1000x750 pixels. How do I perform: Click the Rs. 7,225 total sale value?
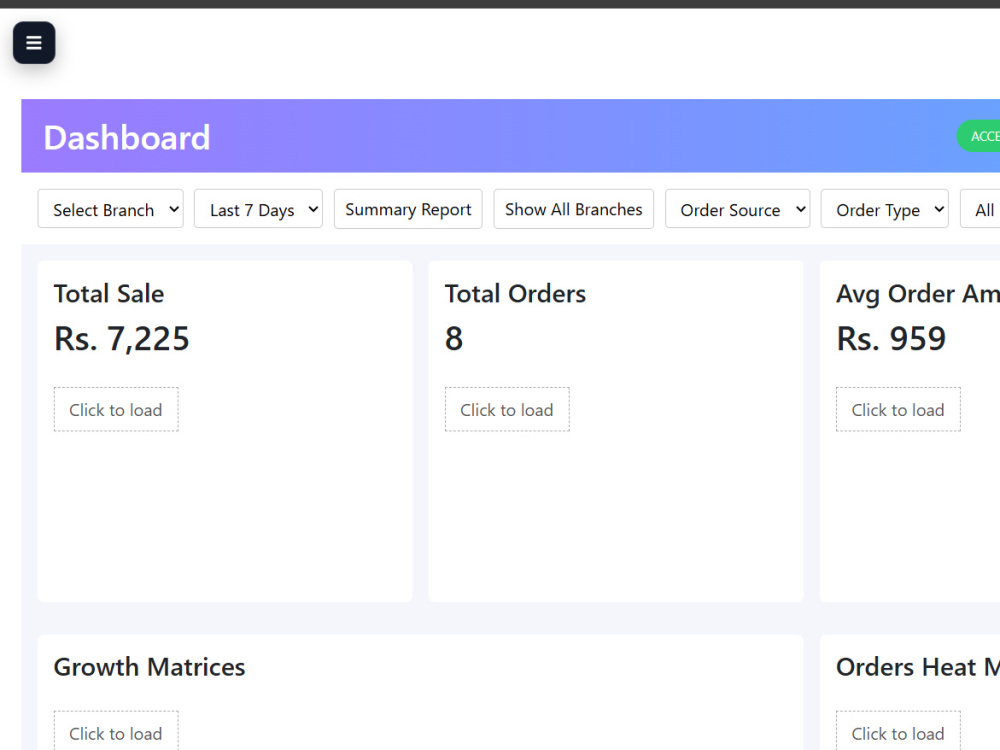tap(122, 339)
